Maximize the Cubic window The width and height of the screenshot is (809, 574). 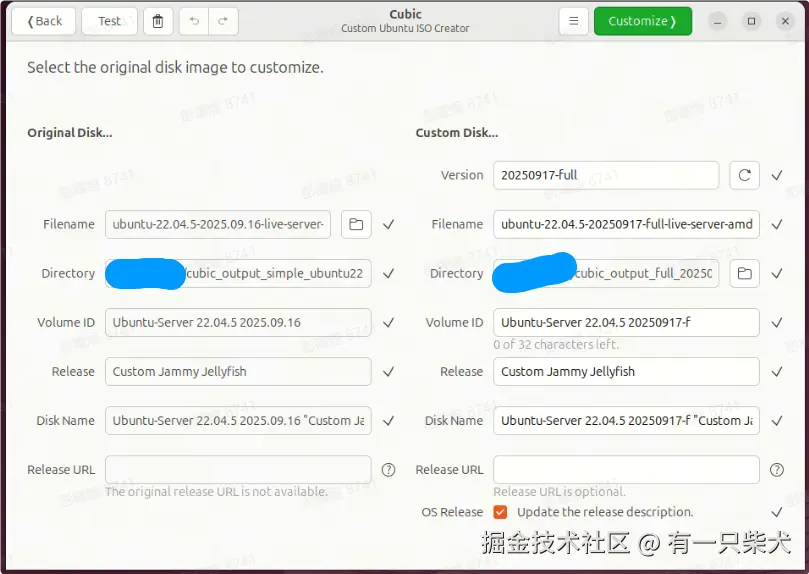pos(751,21)
